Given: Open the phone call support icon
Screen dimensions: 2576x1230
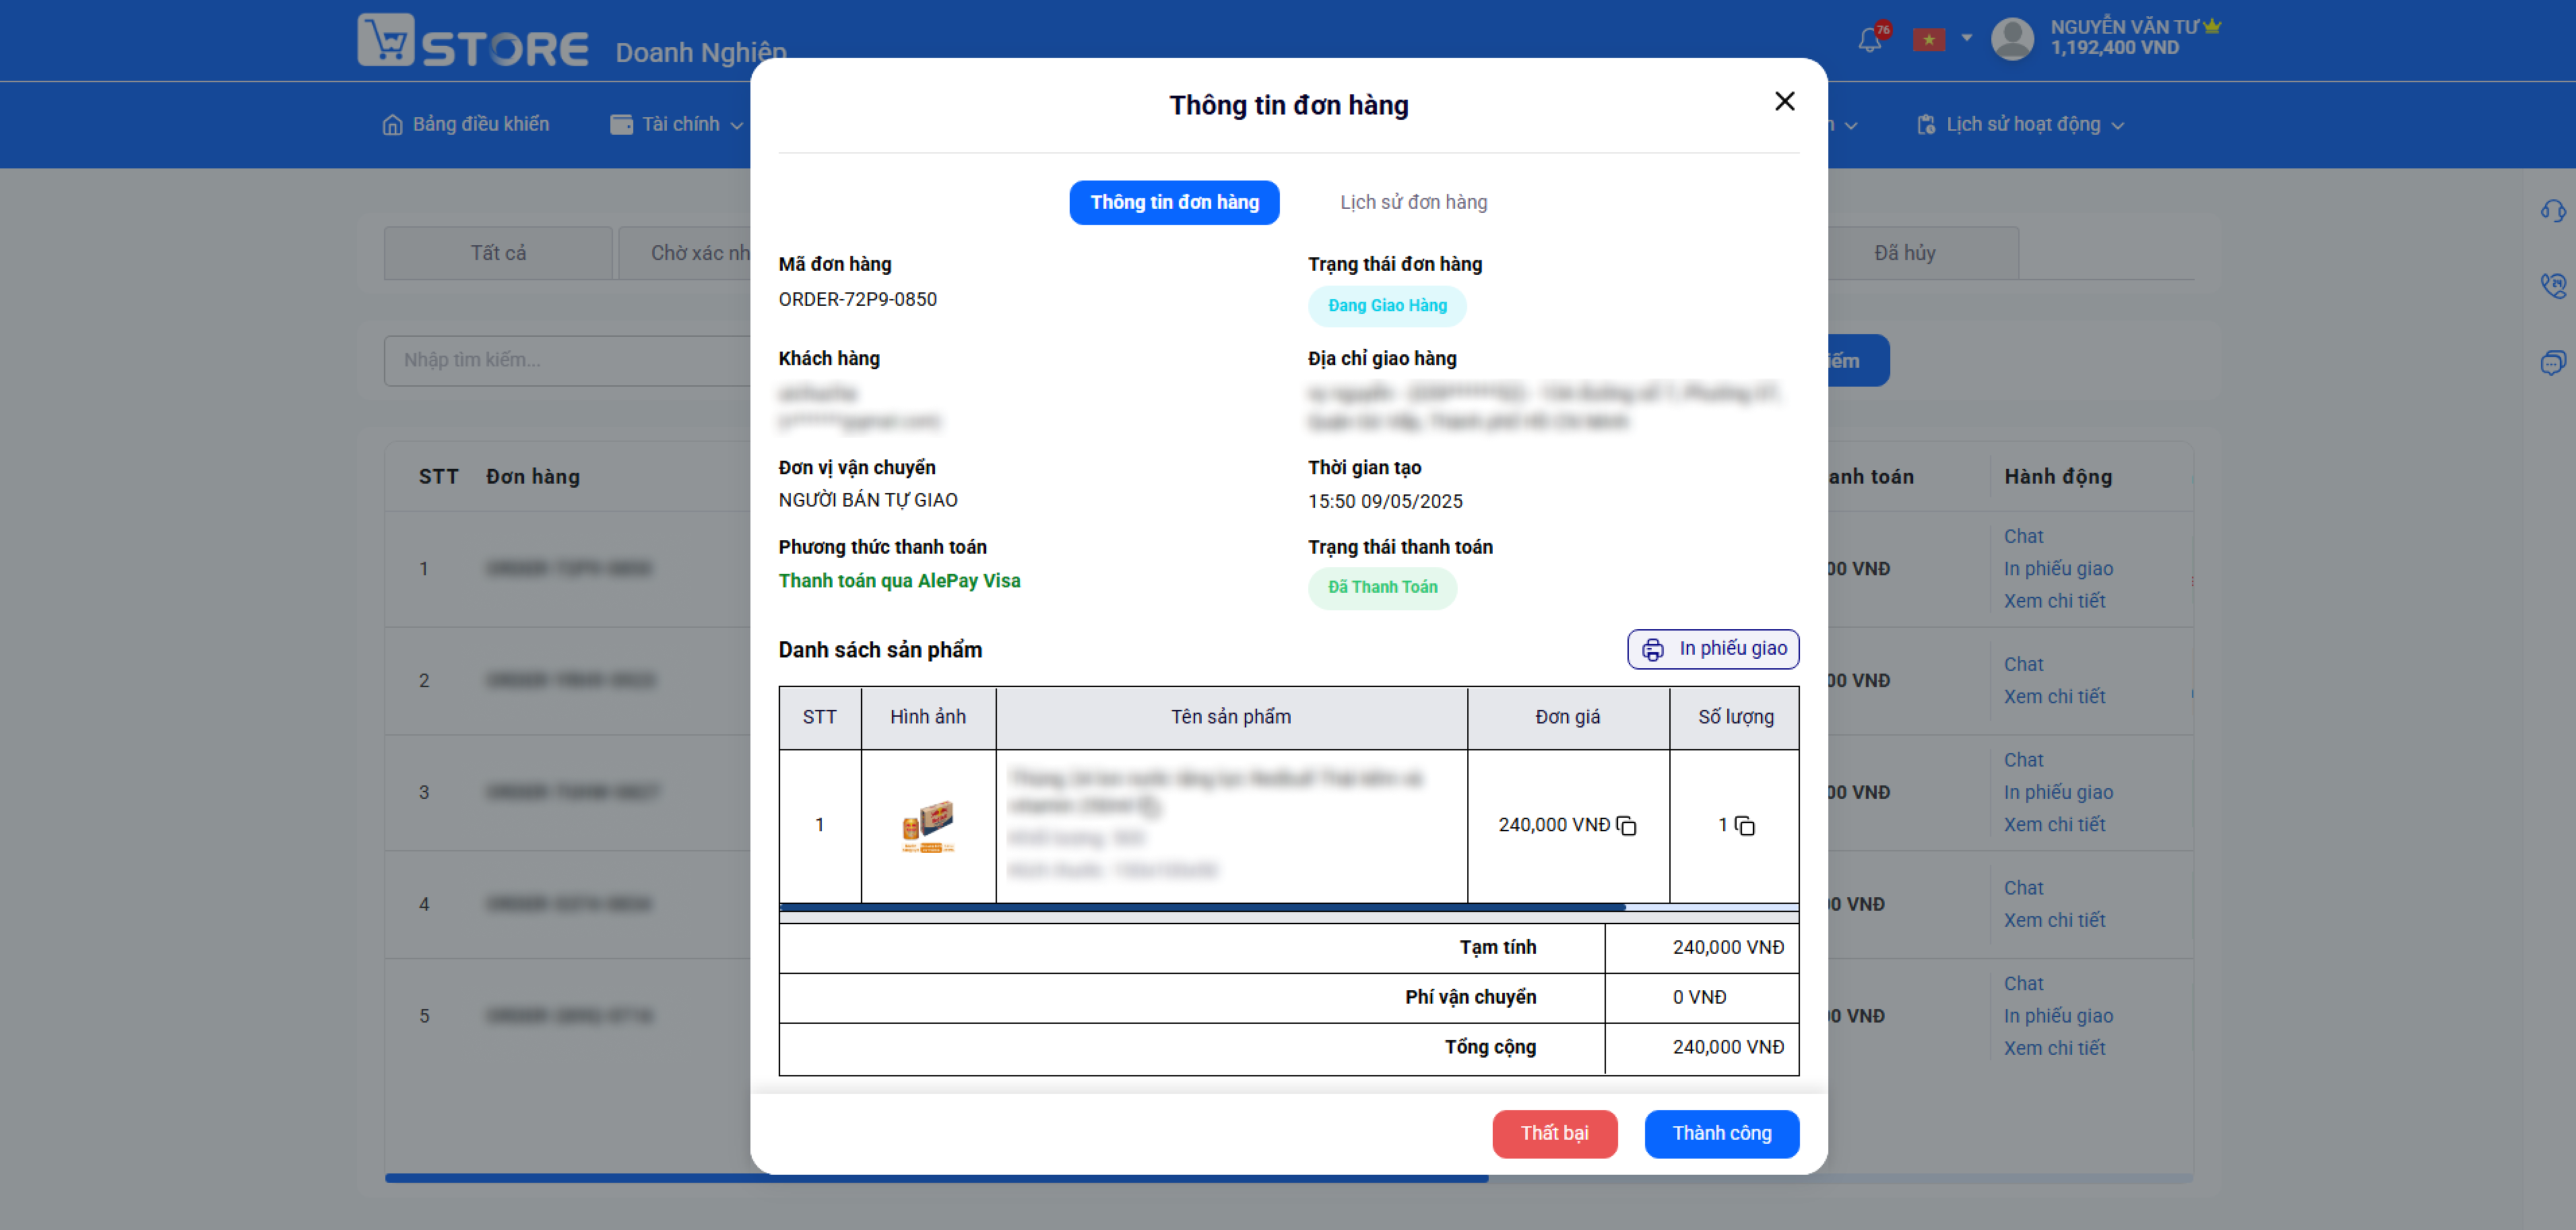Looking at the screenshot, I should click(2553, 286).
